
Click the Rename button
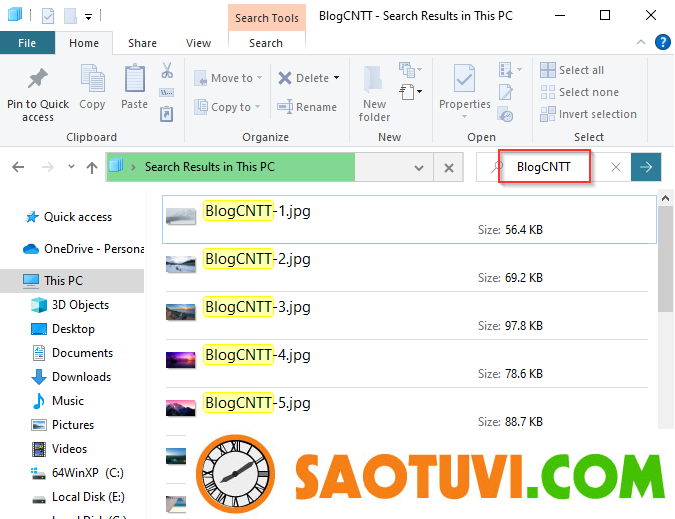tap(307, 107)
